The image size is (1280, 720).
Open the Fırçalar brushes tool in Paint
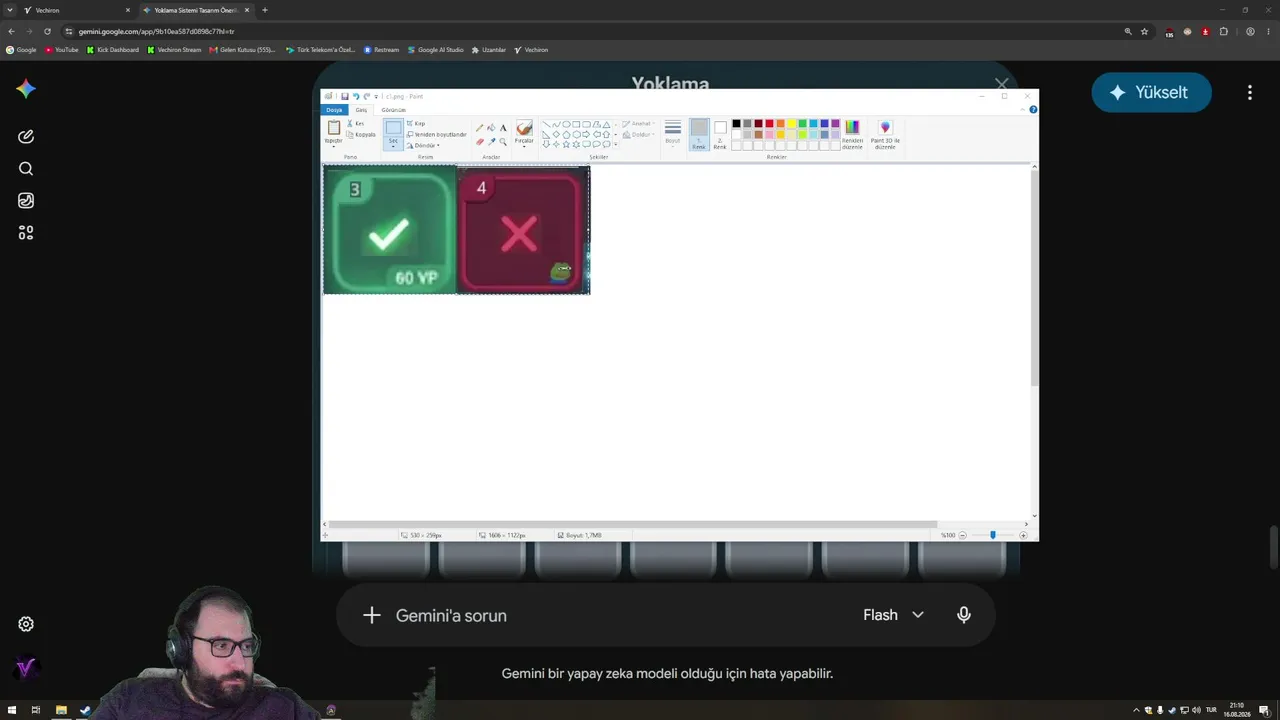point(524,133)
